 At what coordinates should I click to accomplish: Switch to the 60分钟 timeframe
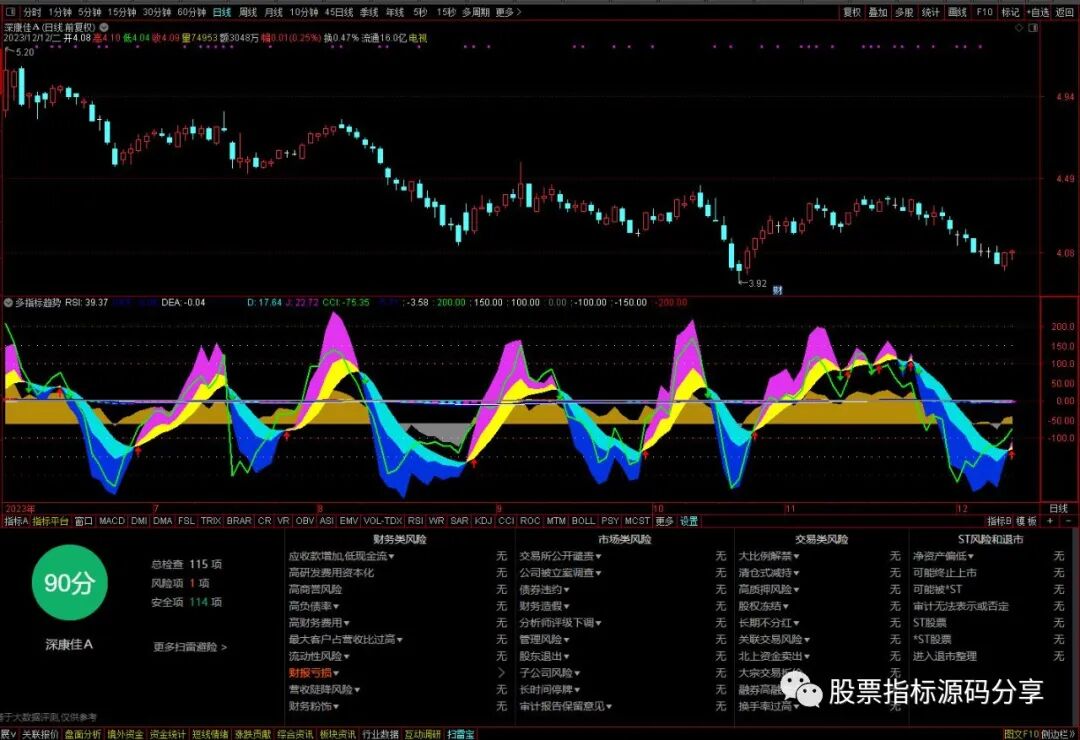[191, 12]
